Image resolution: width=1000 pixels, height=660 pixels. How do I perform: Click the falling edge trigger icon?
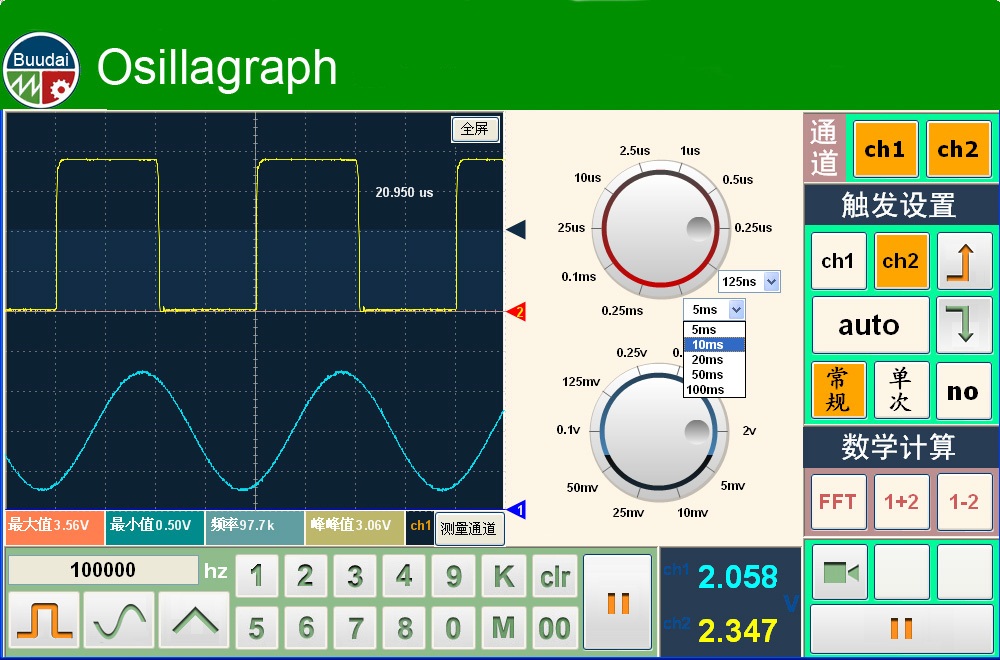[x=964, y=325]
